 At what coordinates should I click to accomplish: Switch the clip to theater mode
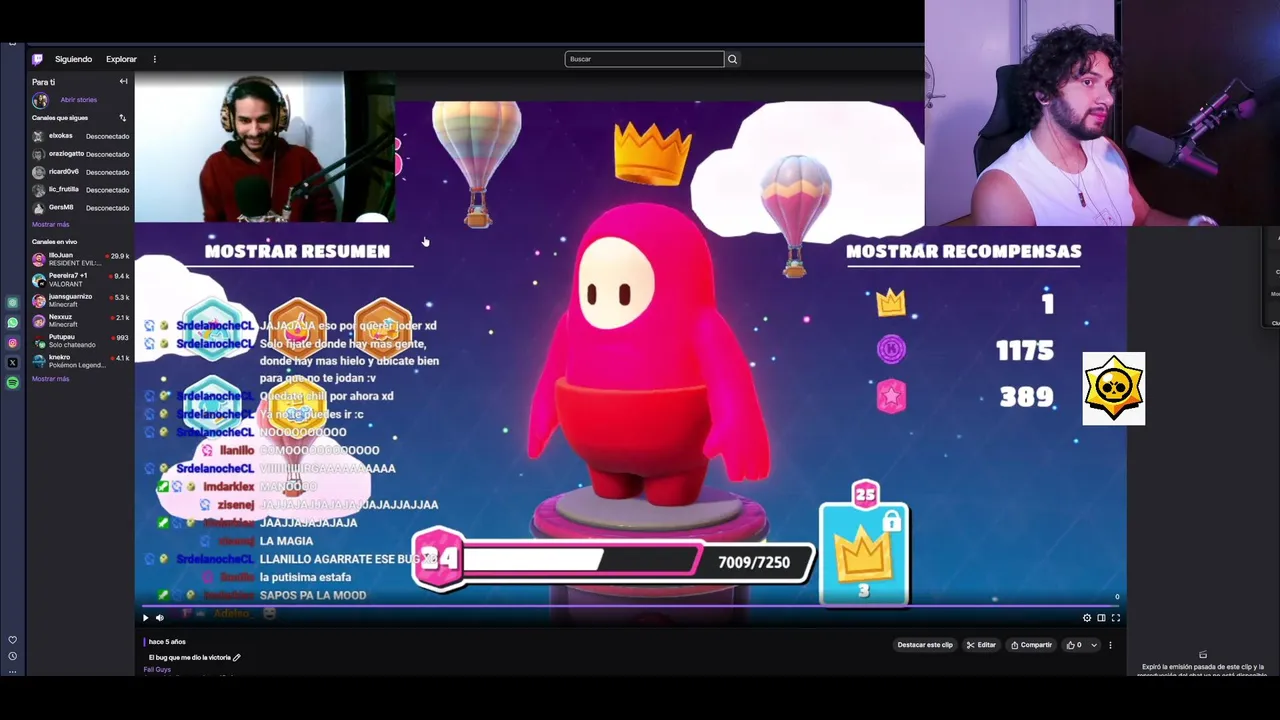point(1101,618)
